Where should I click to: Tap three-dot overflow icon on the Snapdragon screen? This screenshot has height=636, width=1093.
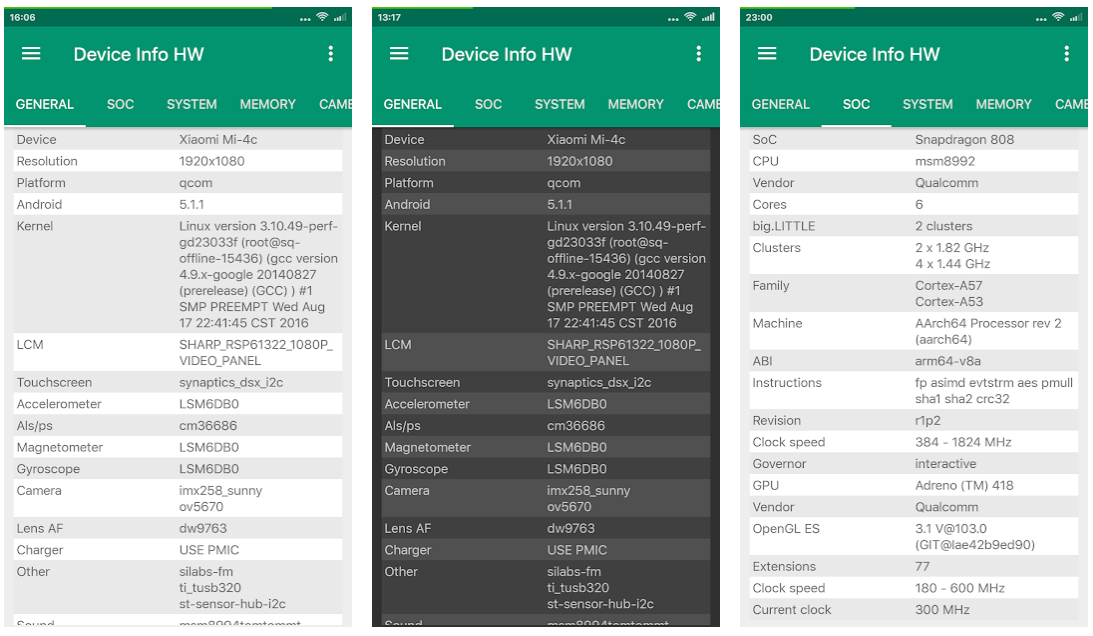click(x=1067, y=54)
